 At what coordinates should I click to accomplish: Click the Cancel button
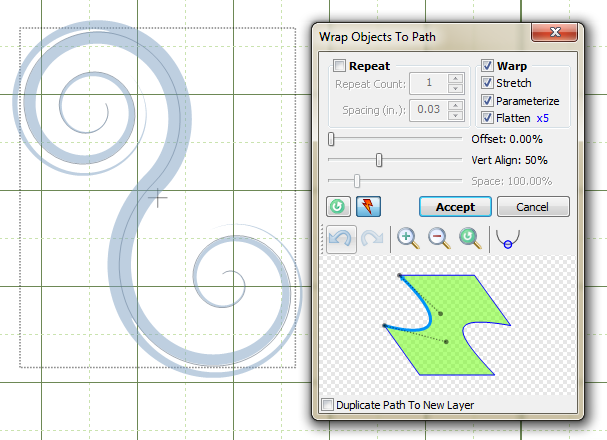tap(533, 207)
